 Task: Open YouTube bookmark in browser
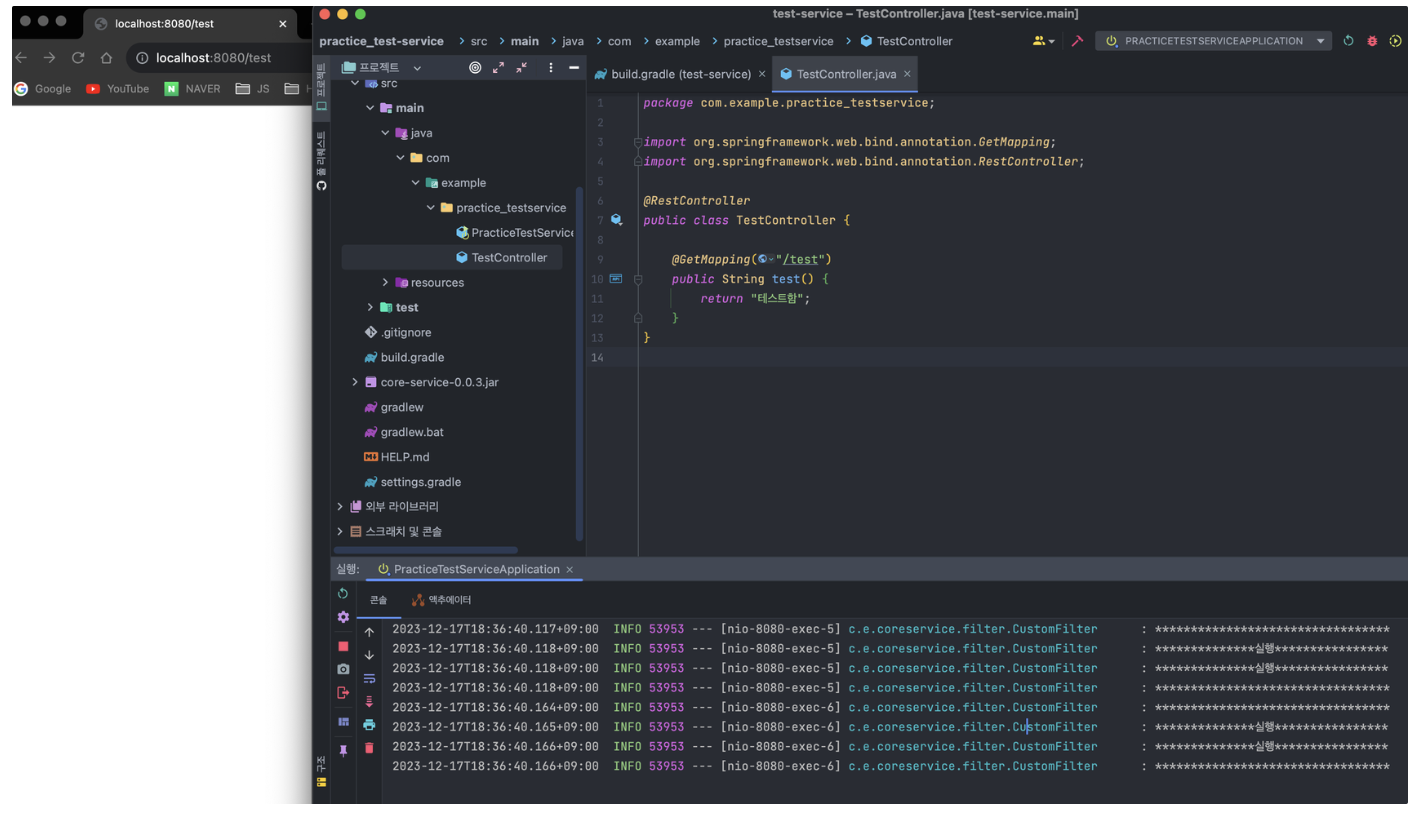tap(118, 89)
